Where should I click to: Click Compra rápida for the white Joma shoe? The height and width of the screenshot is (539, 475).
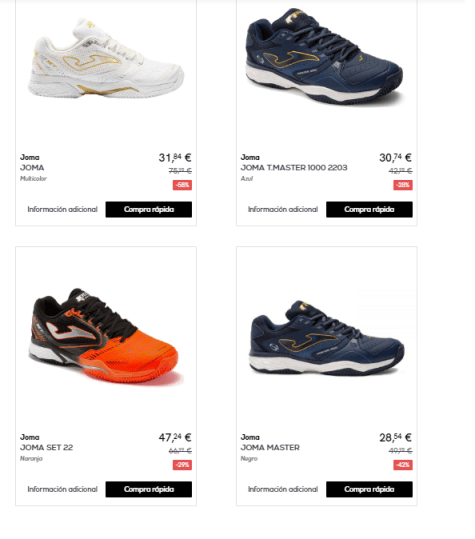(x=149, y=209)
